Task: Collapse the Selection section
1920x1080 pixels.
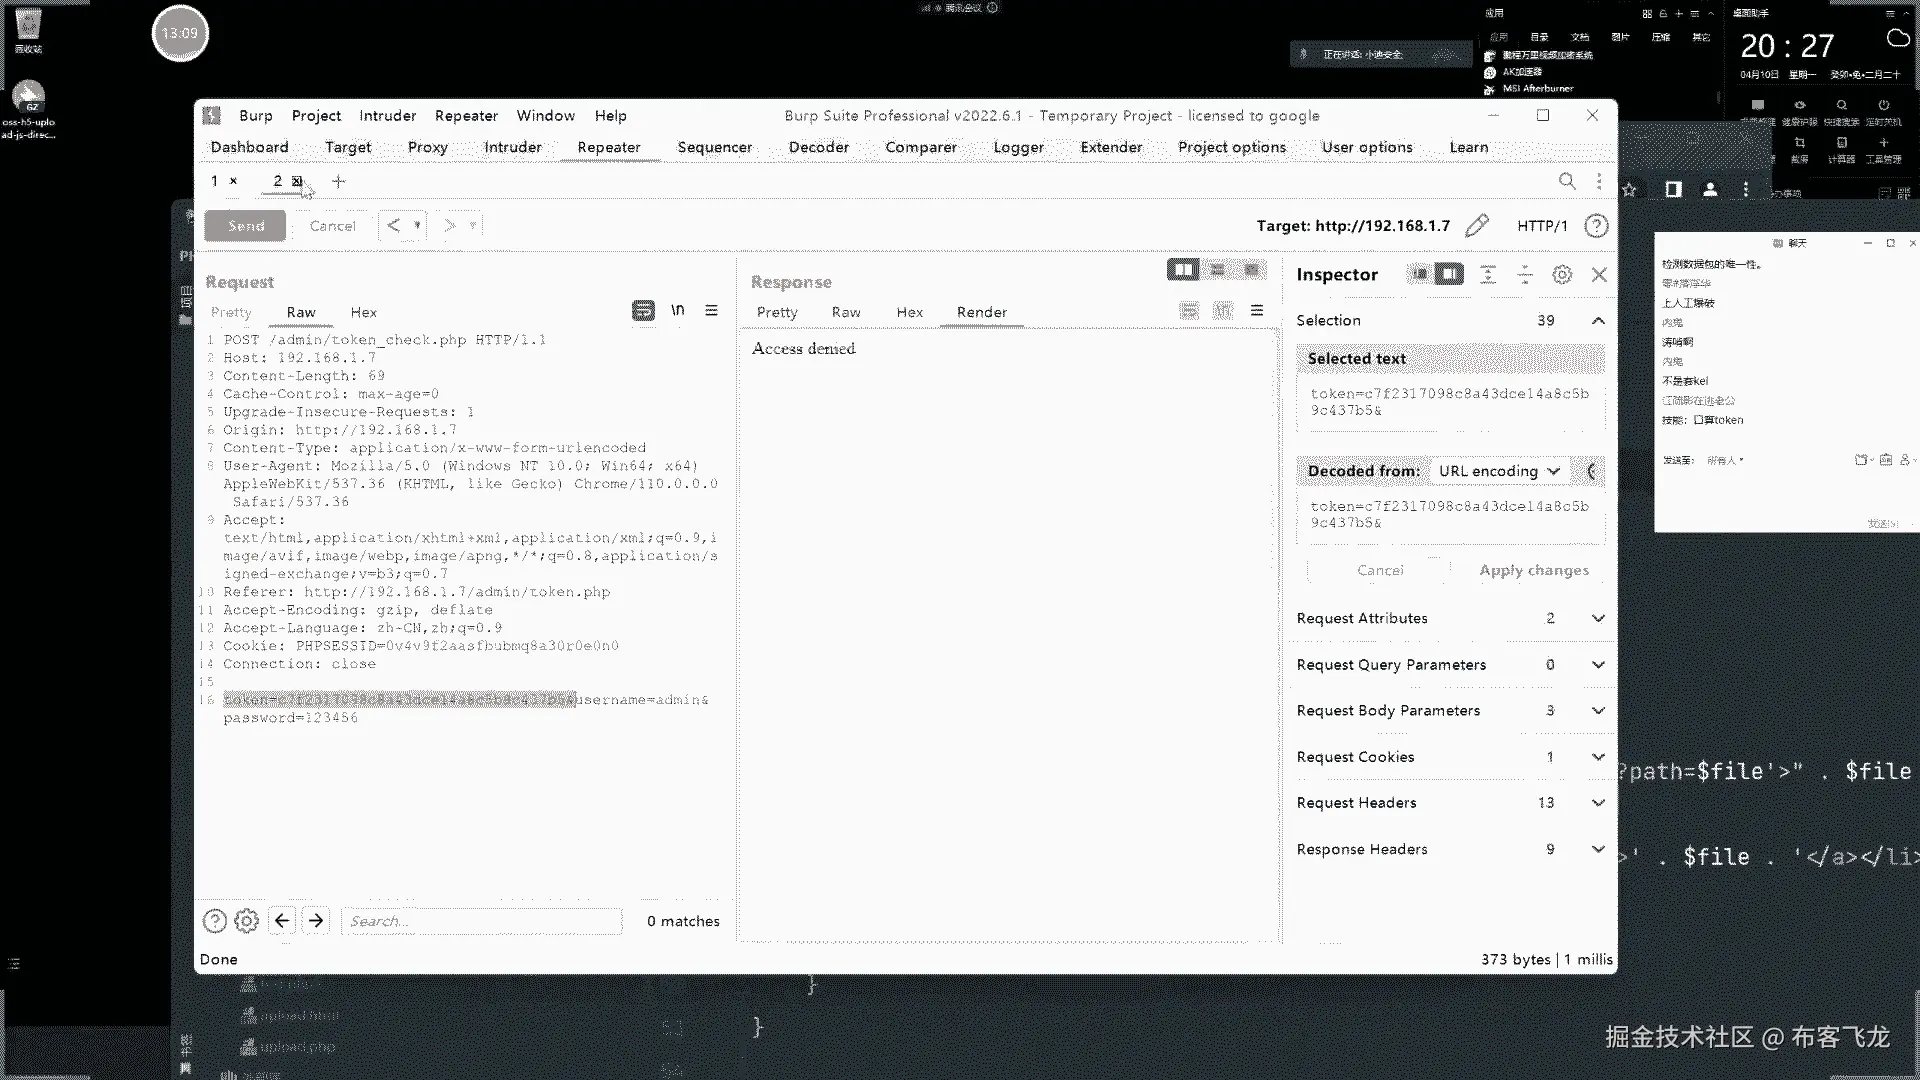Action: click(x=1598, y=321)
